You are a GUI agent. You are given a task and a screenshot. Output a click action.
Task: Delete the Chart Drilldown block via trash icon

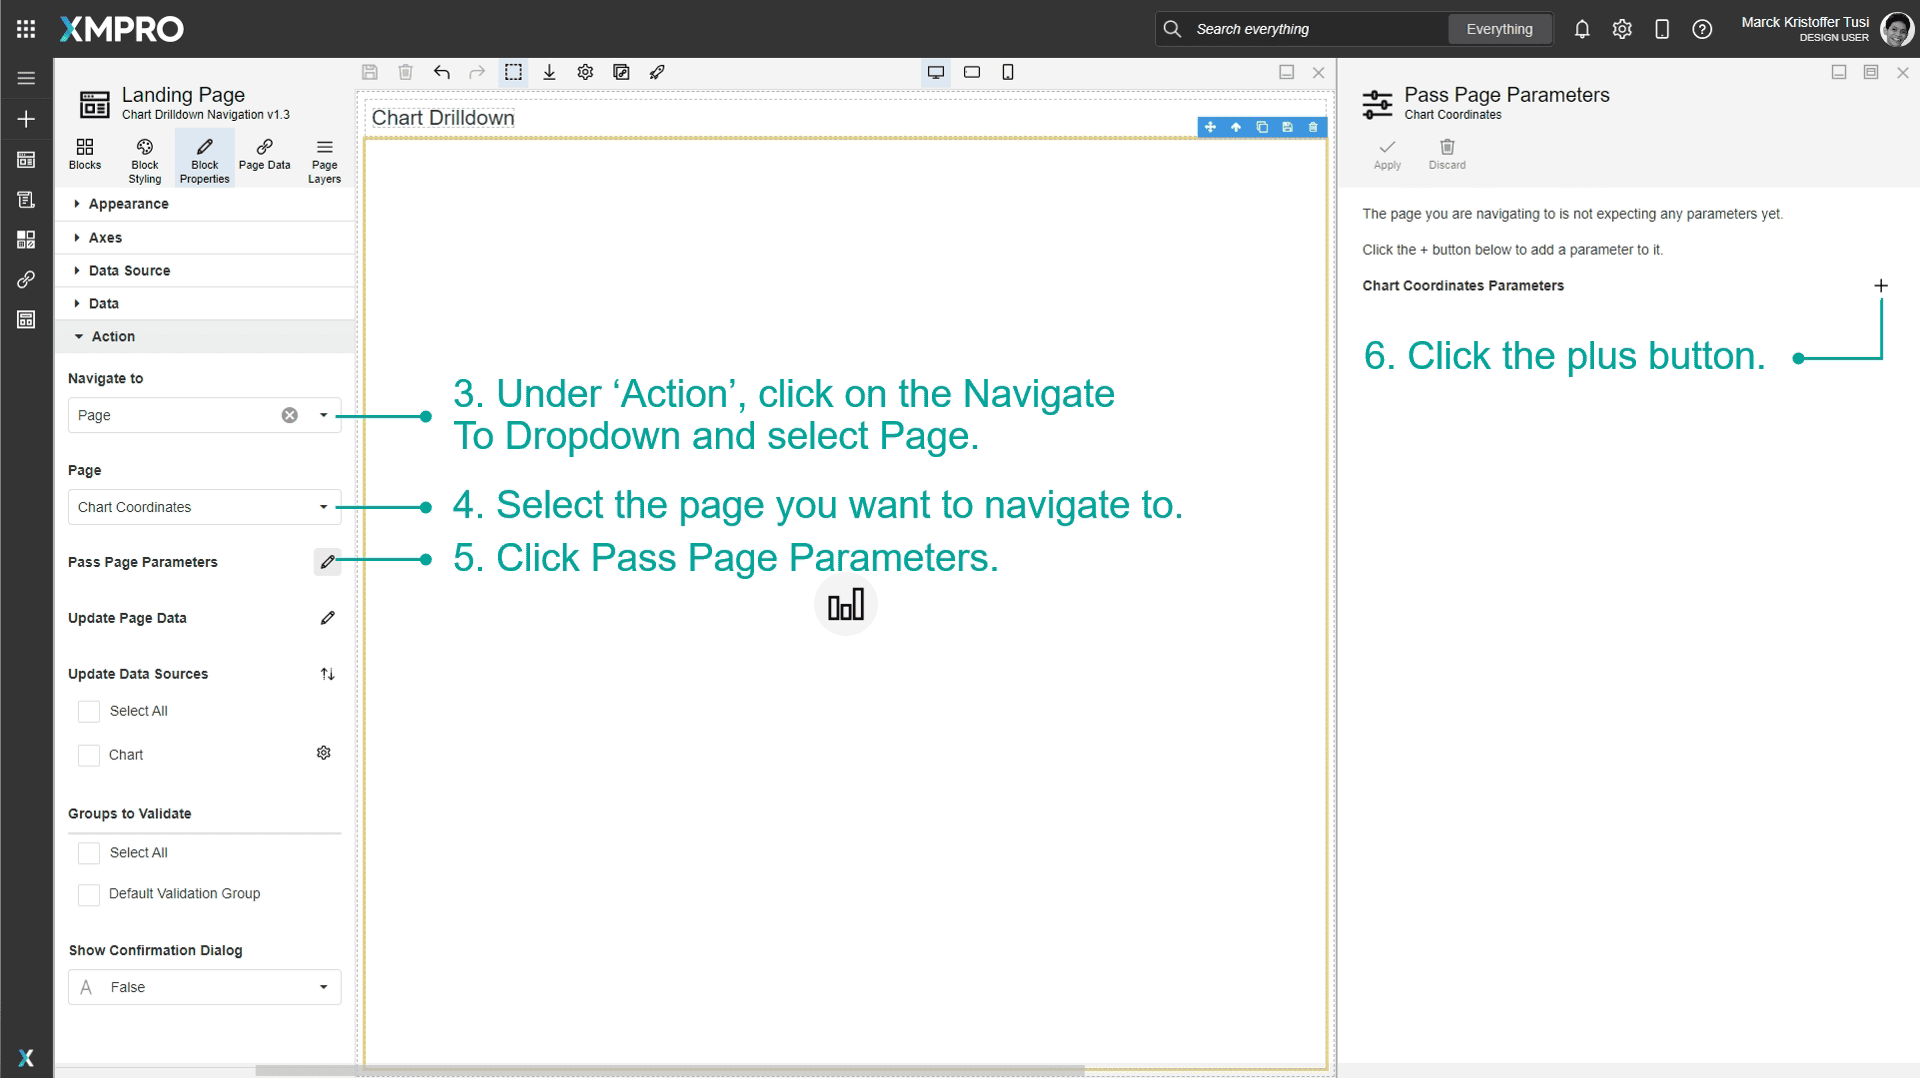click(1313, 127)
